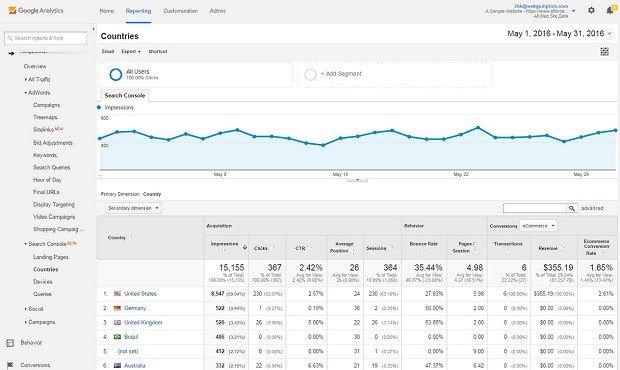Image resolution: width=620 pixels, height=370 pixels.
Task: Click the Email button
Action: pyautogui.click(x=108, y=51)
